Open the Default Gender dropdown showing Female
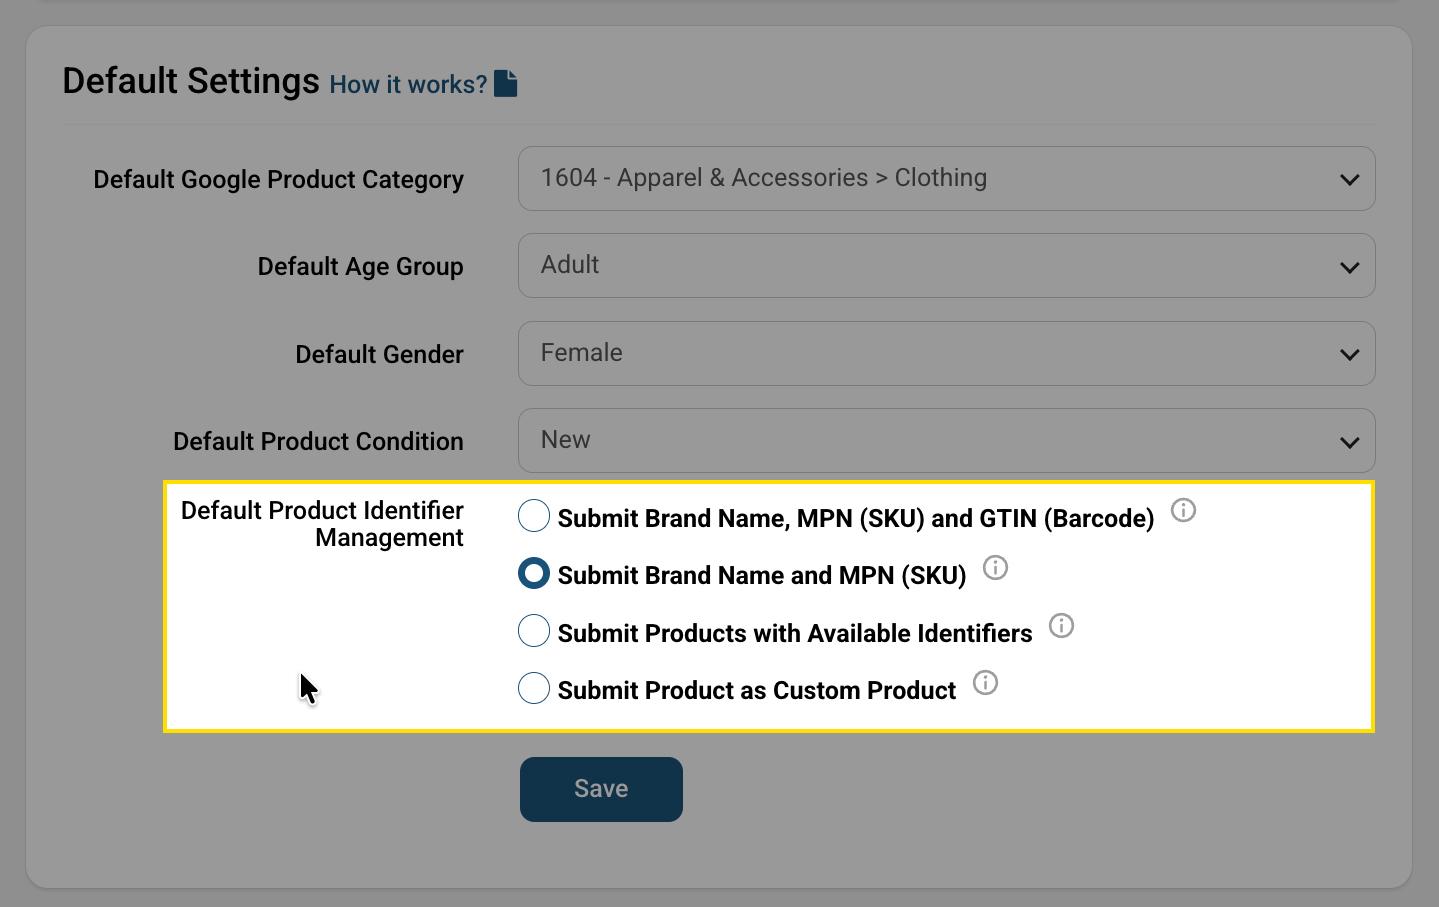 coord(946,354)
